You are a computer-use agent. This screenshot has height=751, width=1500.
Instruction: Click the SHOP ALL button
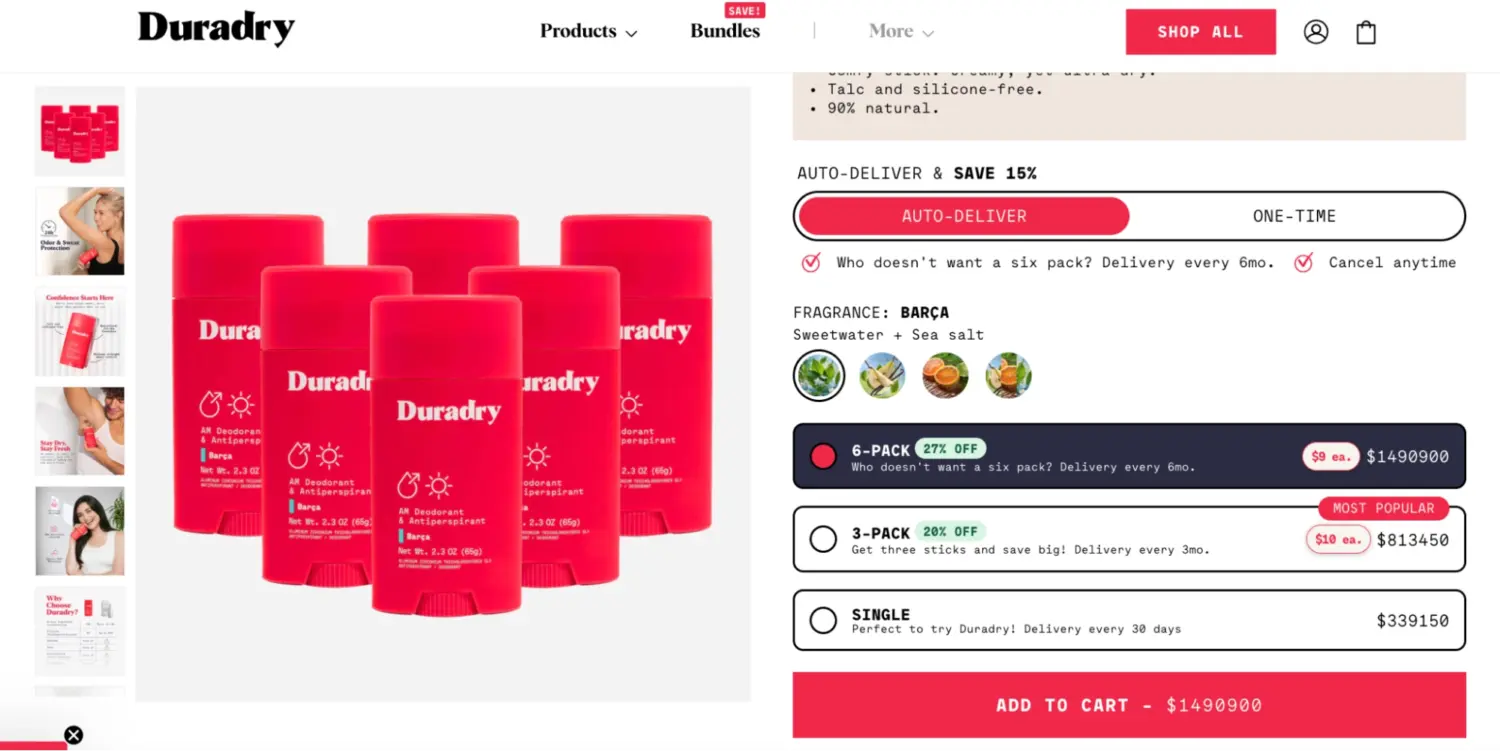[1200, 32]
